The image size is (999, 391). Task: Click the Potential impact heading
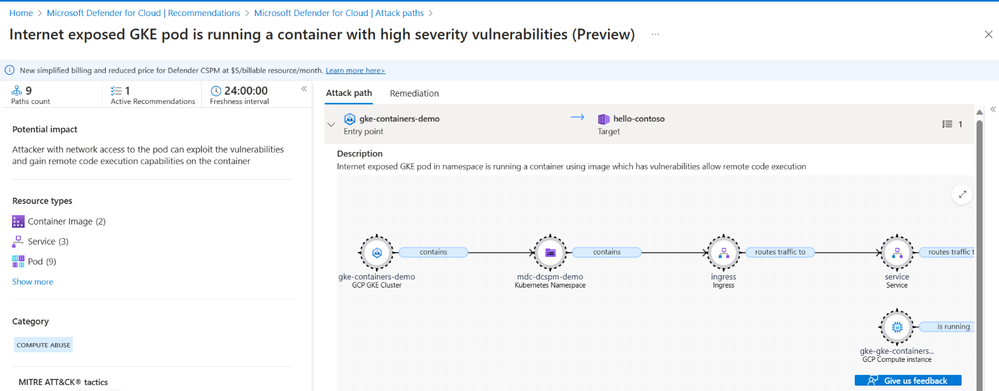(x=45, y=129)
